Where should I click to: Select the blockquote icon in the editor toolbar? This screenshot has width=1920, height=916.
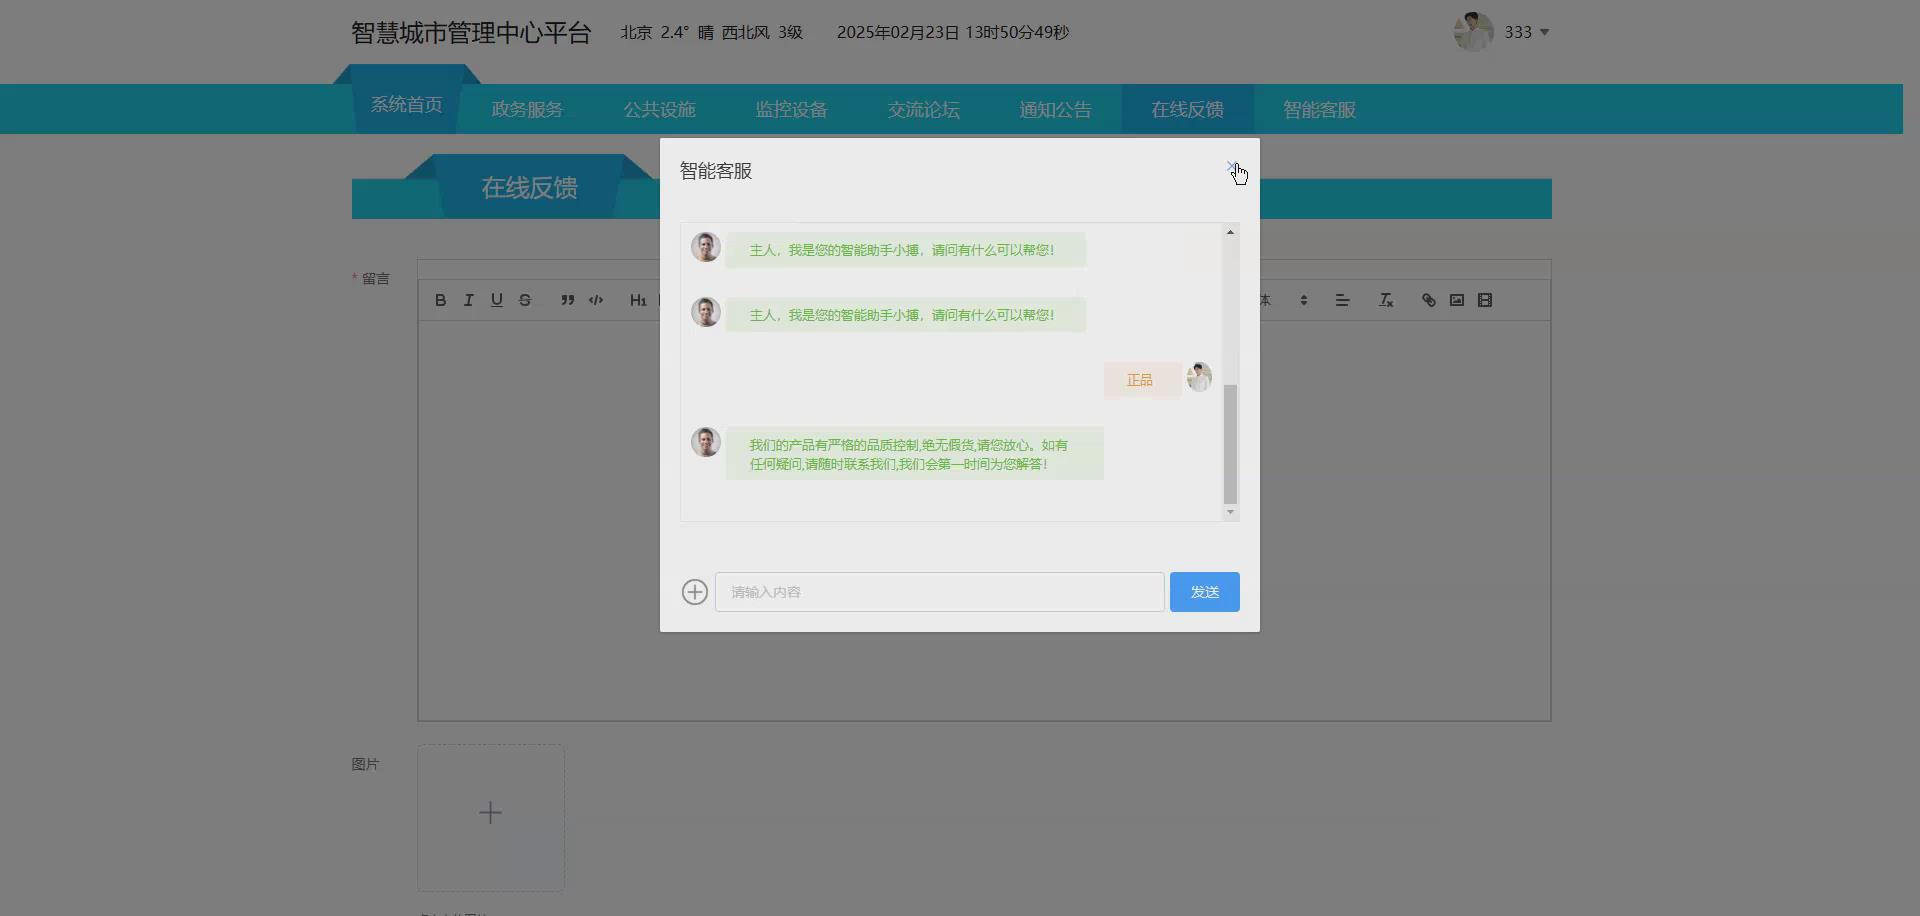click(567, 299)
